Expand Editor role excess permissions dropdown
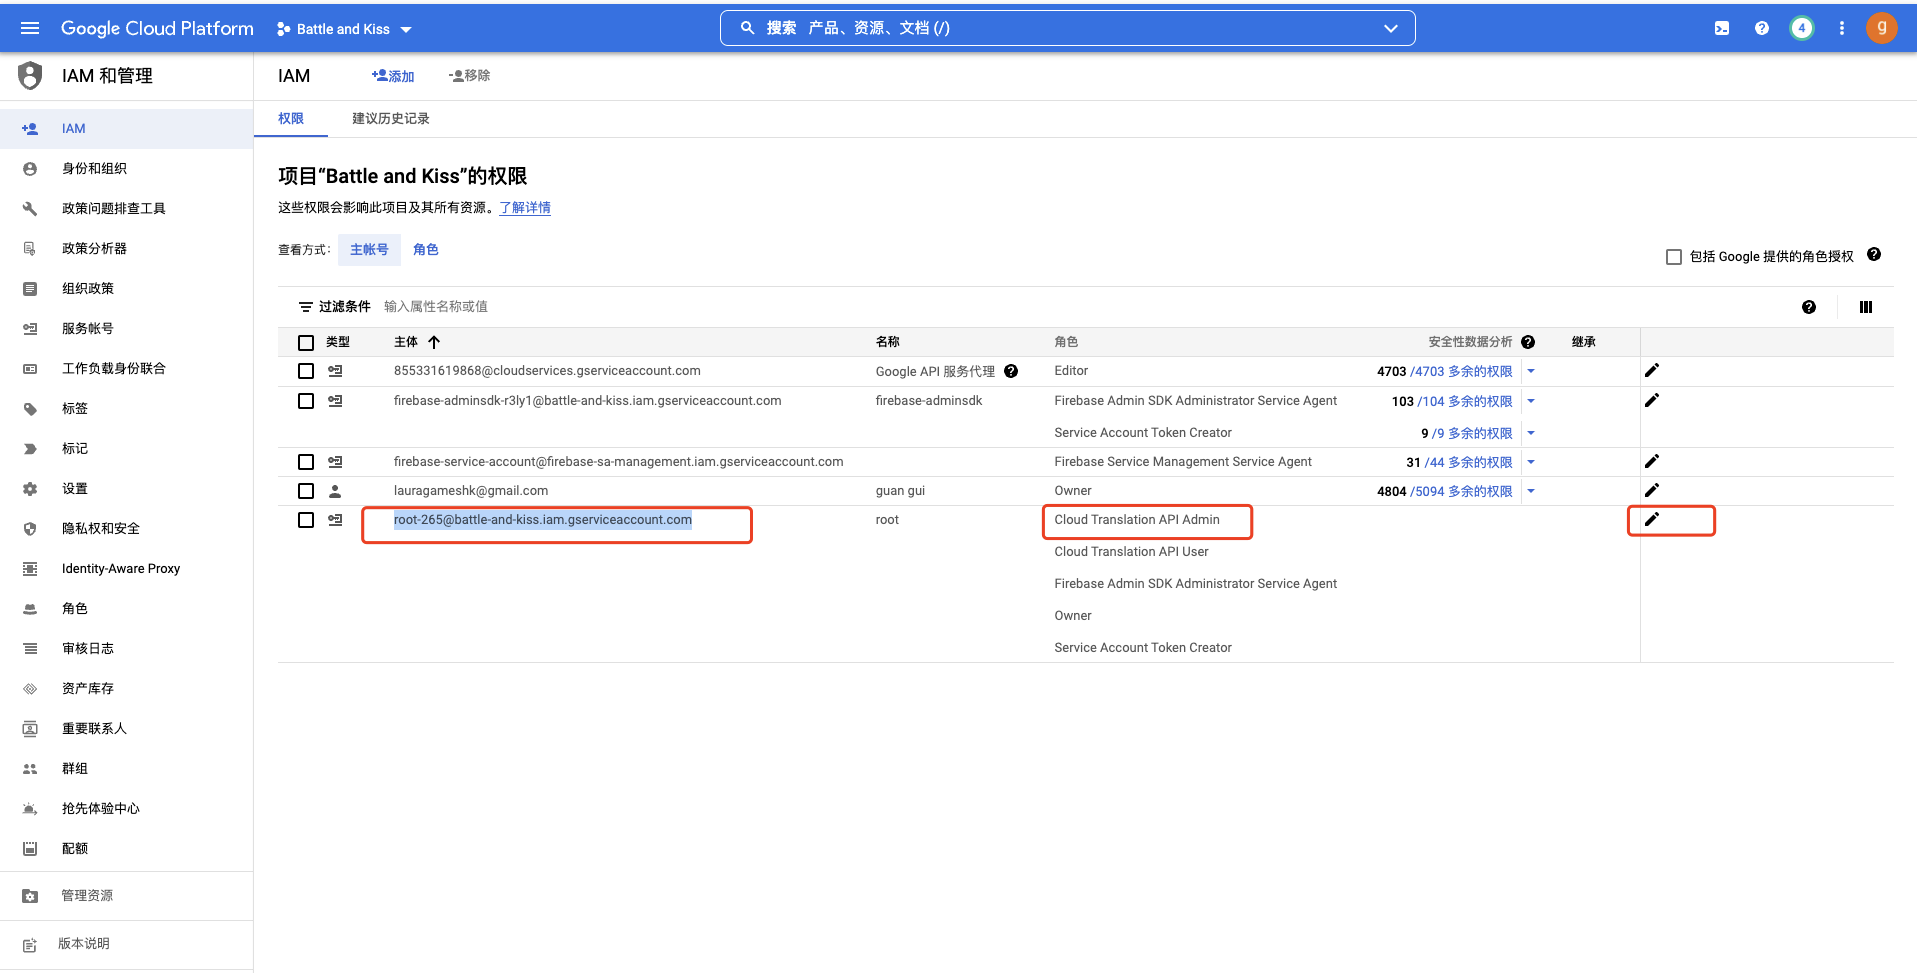Screen dimensions: 1917x973 (1531, 371)
